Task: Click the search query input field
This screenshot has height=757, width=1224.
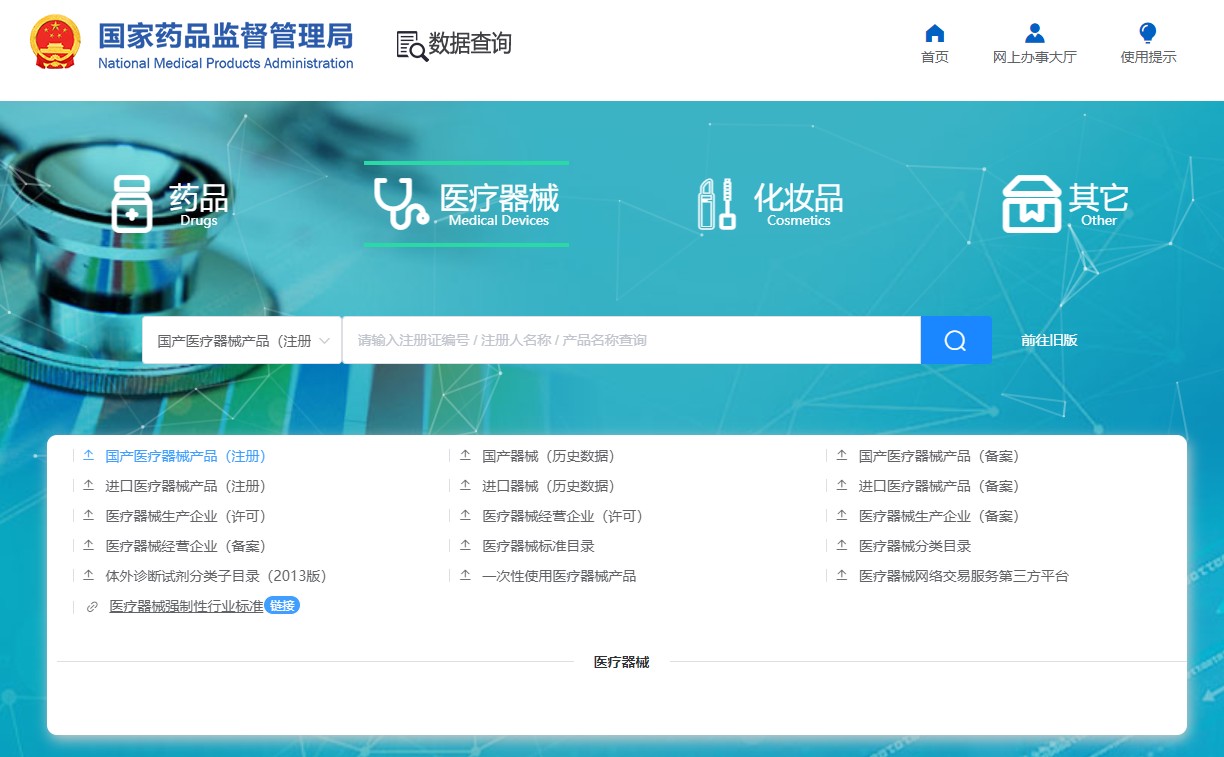Action: 632,340
